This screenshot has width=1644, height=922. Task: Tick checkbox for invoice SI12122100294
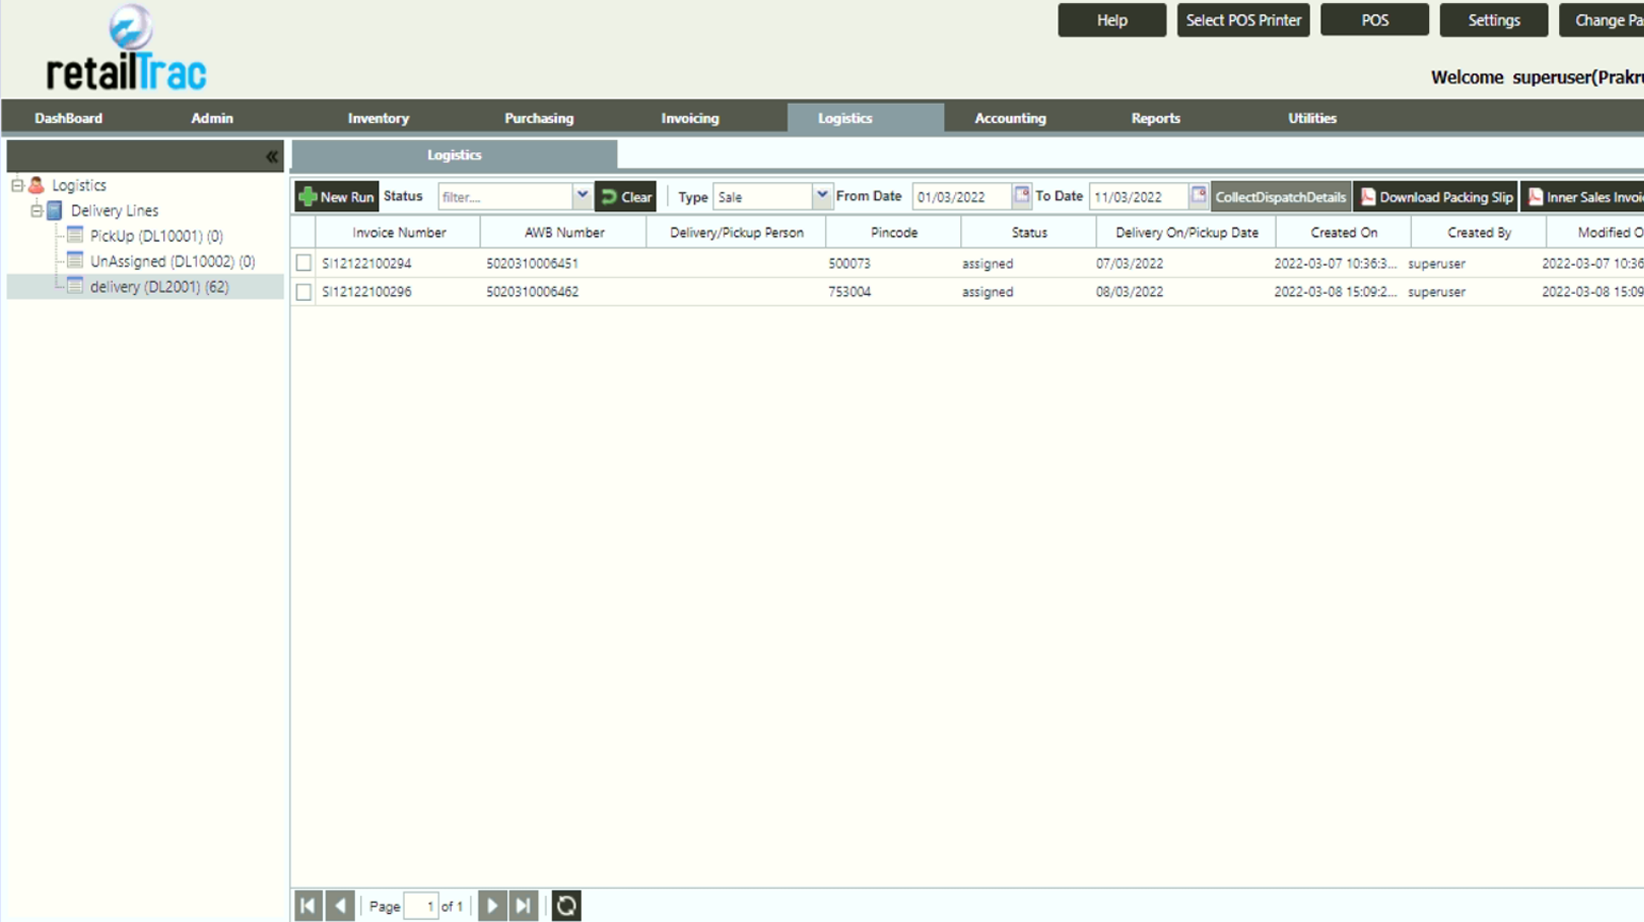[x=304, y=263]
